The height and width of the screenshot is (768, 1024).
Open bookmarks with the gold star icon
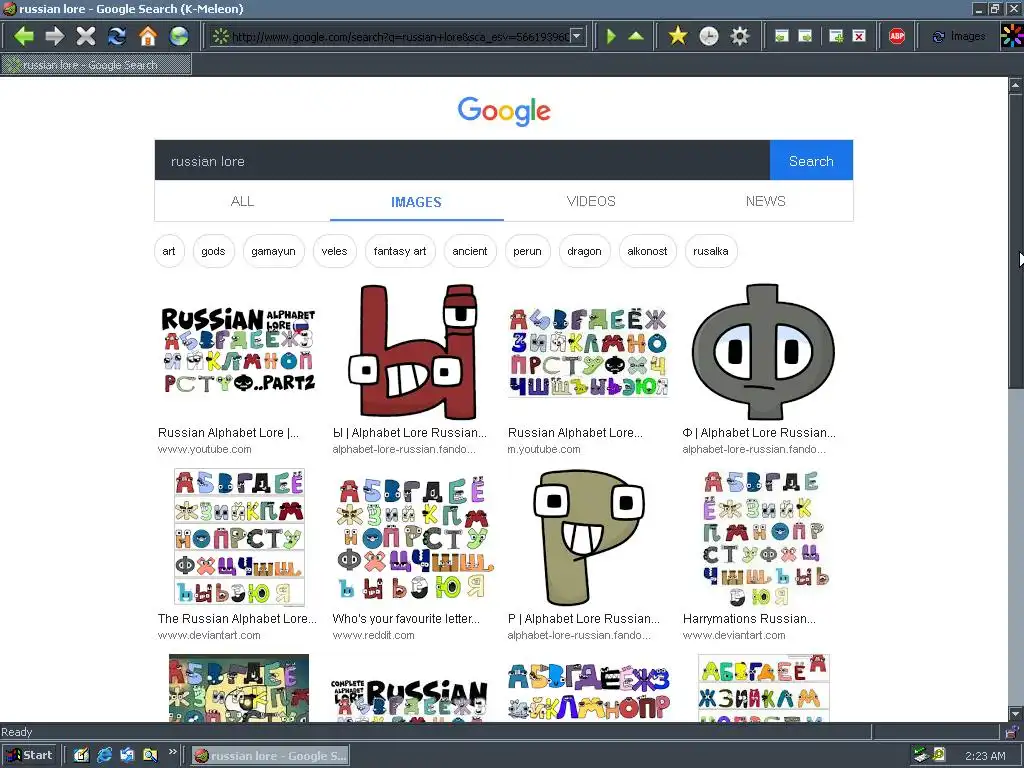(678, 36)
